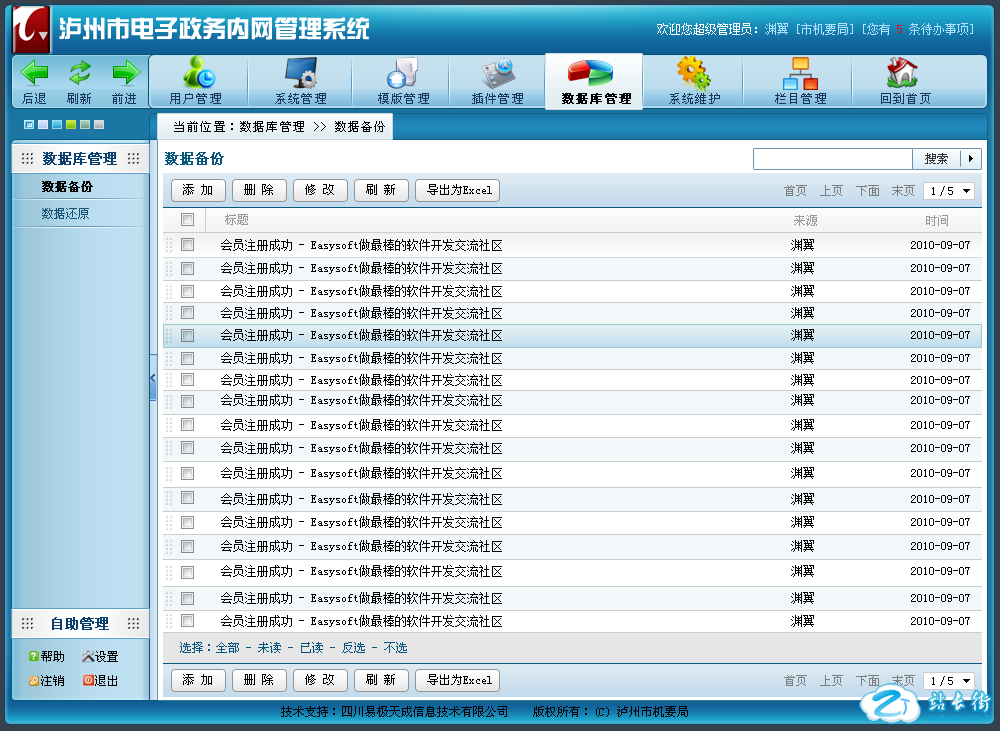Open the top page number 1/5 dropdown
The image size is (1000, 731).
coord(949,191)
